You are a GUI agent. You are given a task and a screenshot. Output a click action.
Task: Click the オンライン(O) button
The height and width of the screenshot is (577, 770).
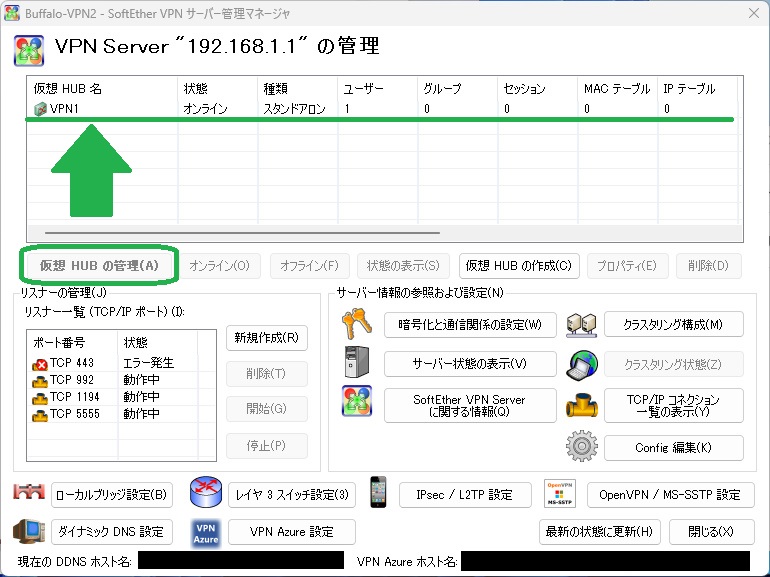[220, 266]
